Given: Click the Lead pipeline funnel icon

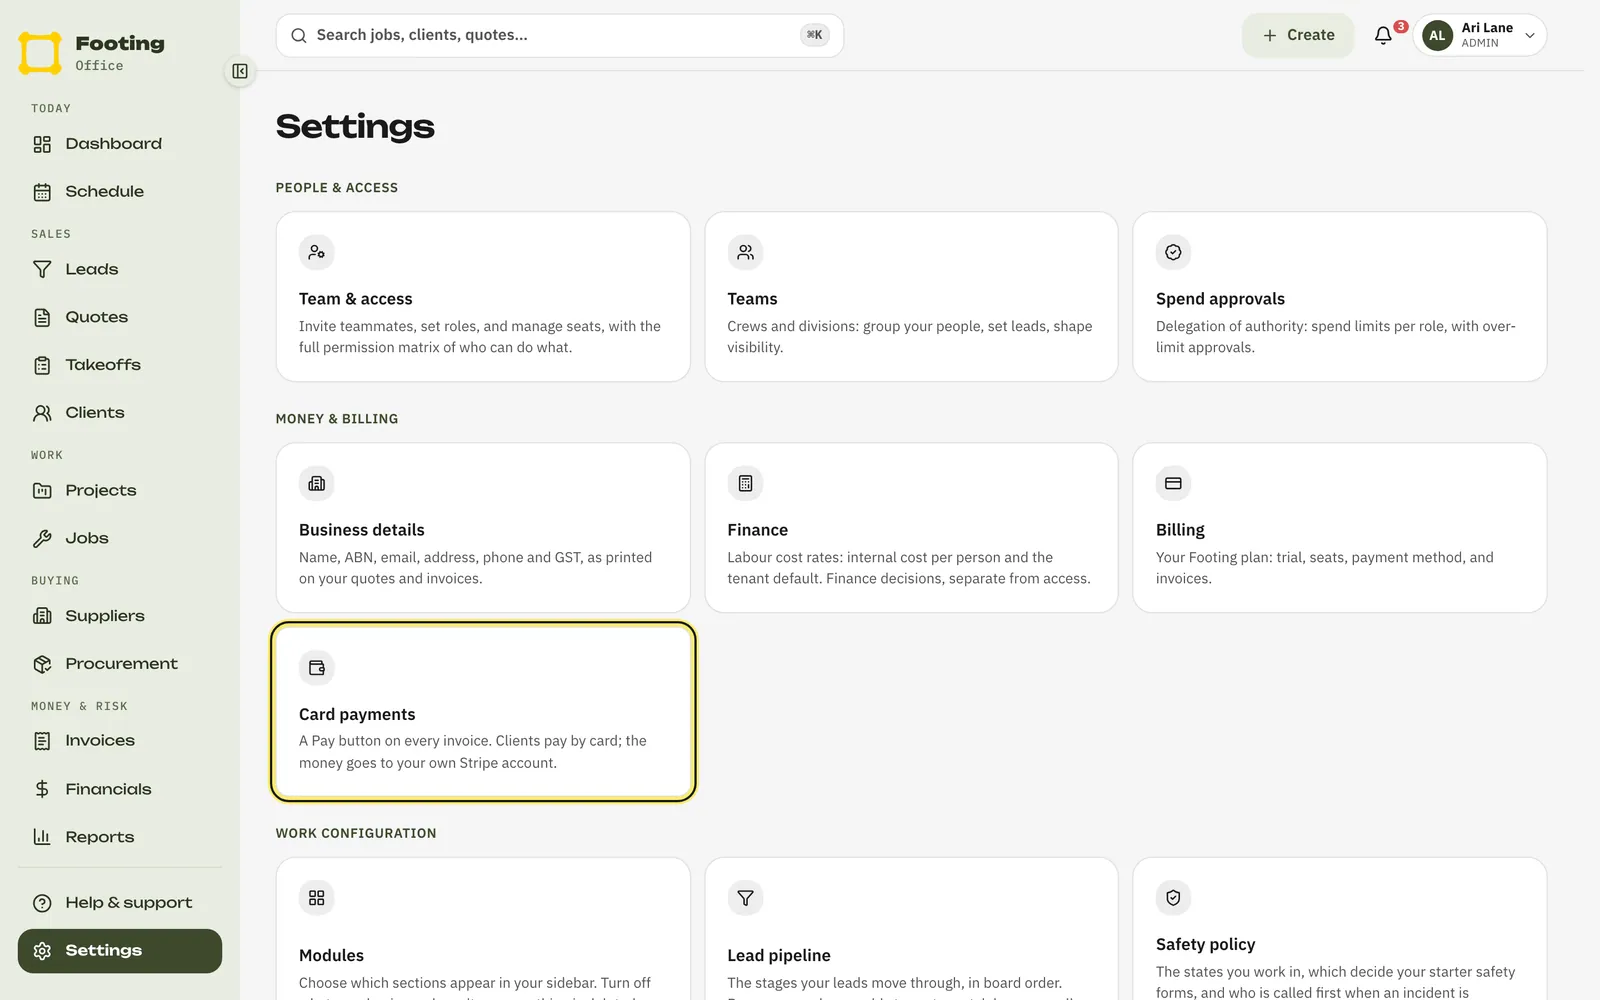Looking at the screenshot, I should pyautogui.click(x=745, y=898).
